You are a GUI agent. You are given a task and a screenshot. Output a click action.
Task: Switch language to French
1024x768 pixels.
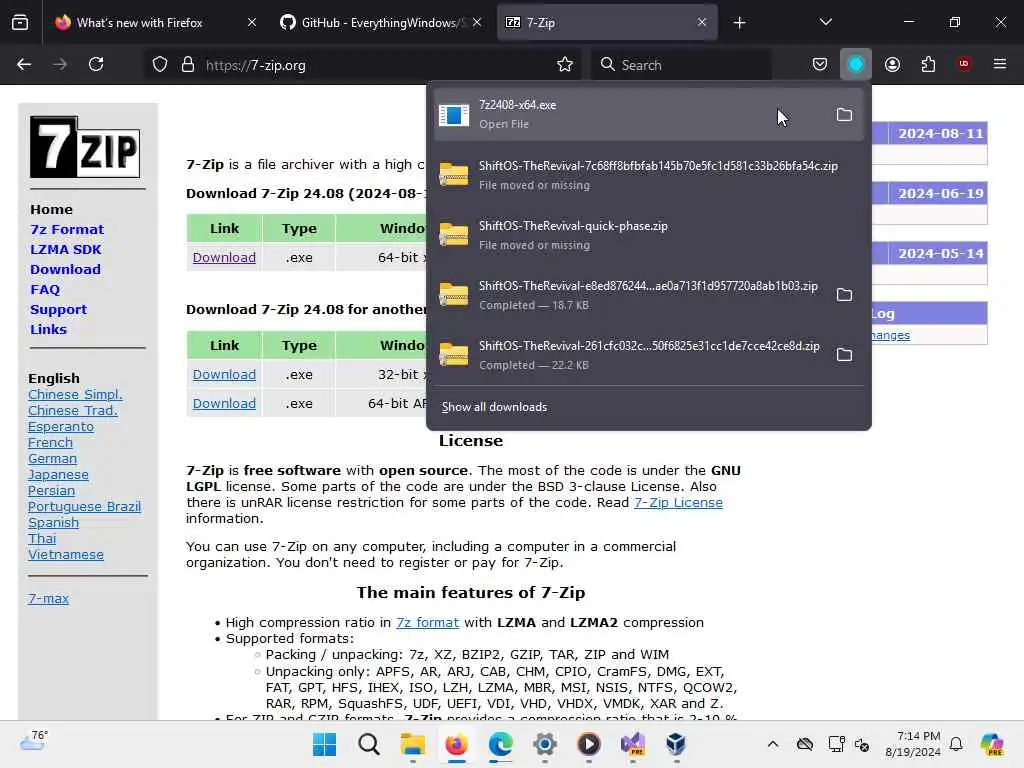50,442
